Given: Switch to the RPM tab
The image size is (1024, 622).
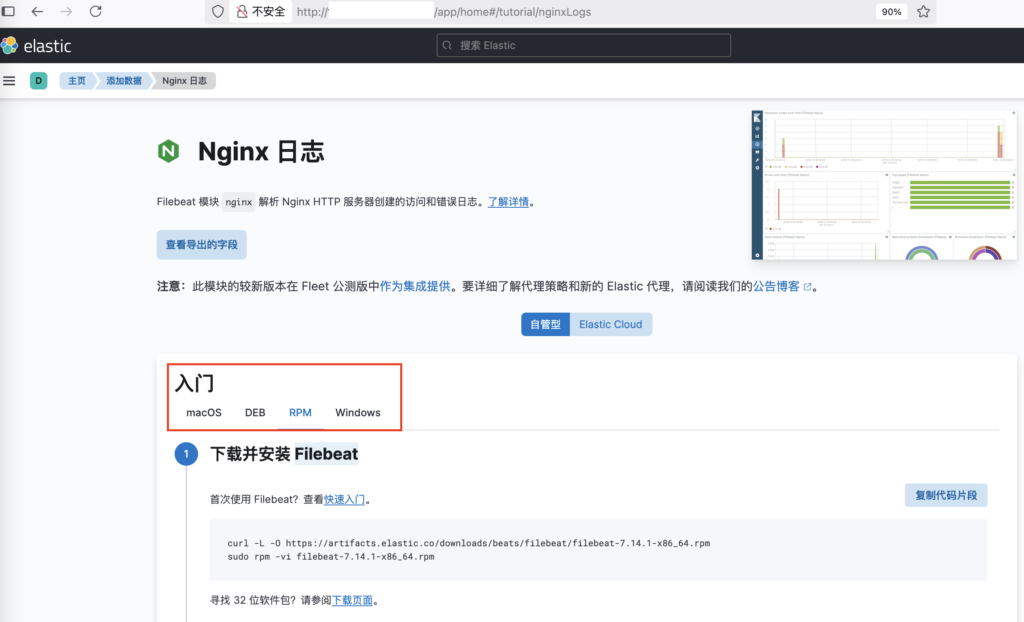Looking at the screenshot, I should 300,413.
